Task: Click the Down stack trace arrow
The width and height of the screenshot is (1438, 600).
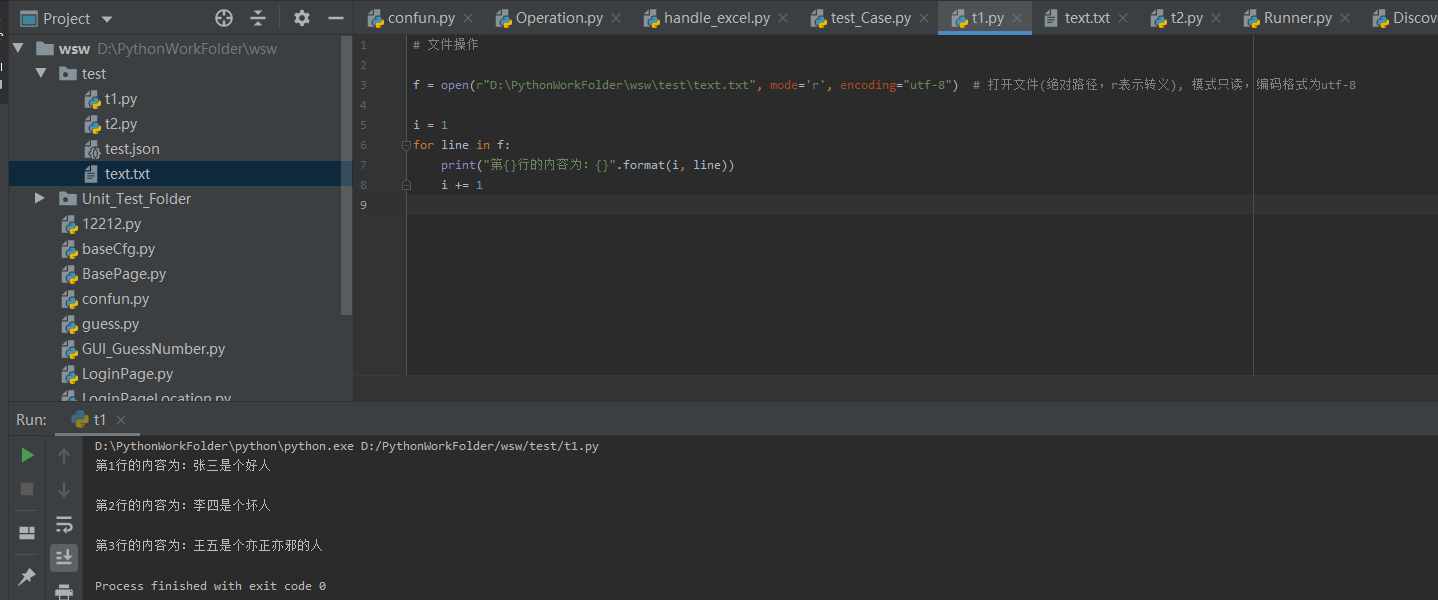Action: [x=64, y=490]
